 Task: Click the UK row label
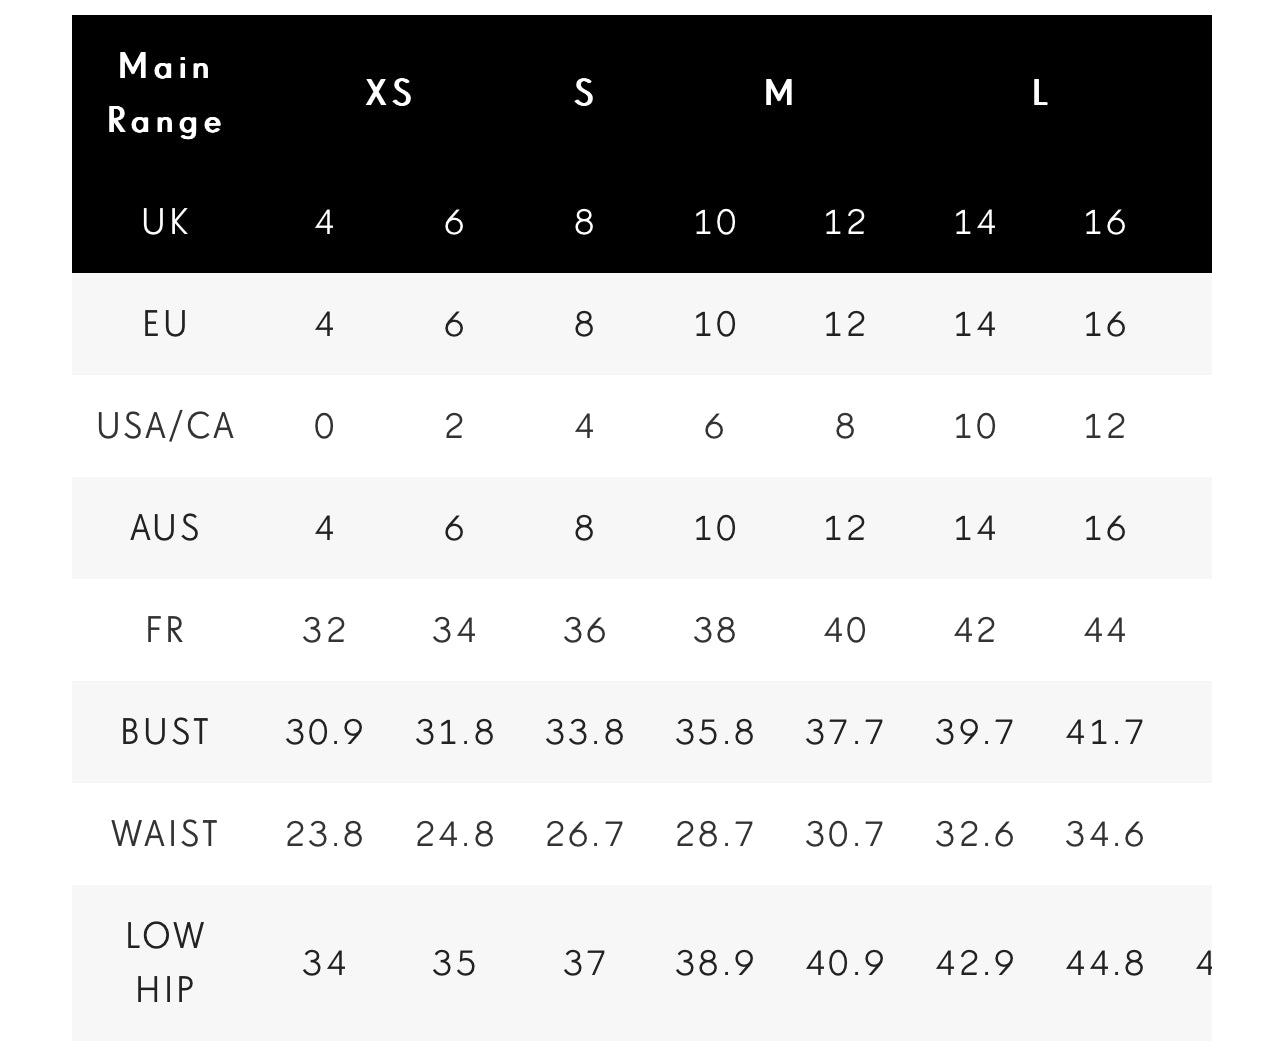[x=165, y=222]
